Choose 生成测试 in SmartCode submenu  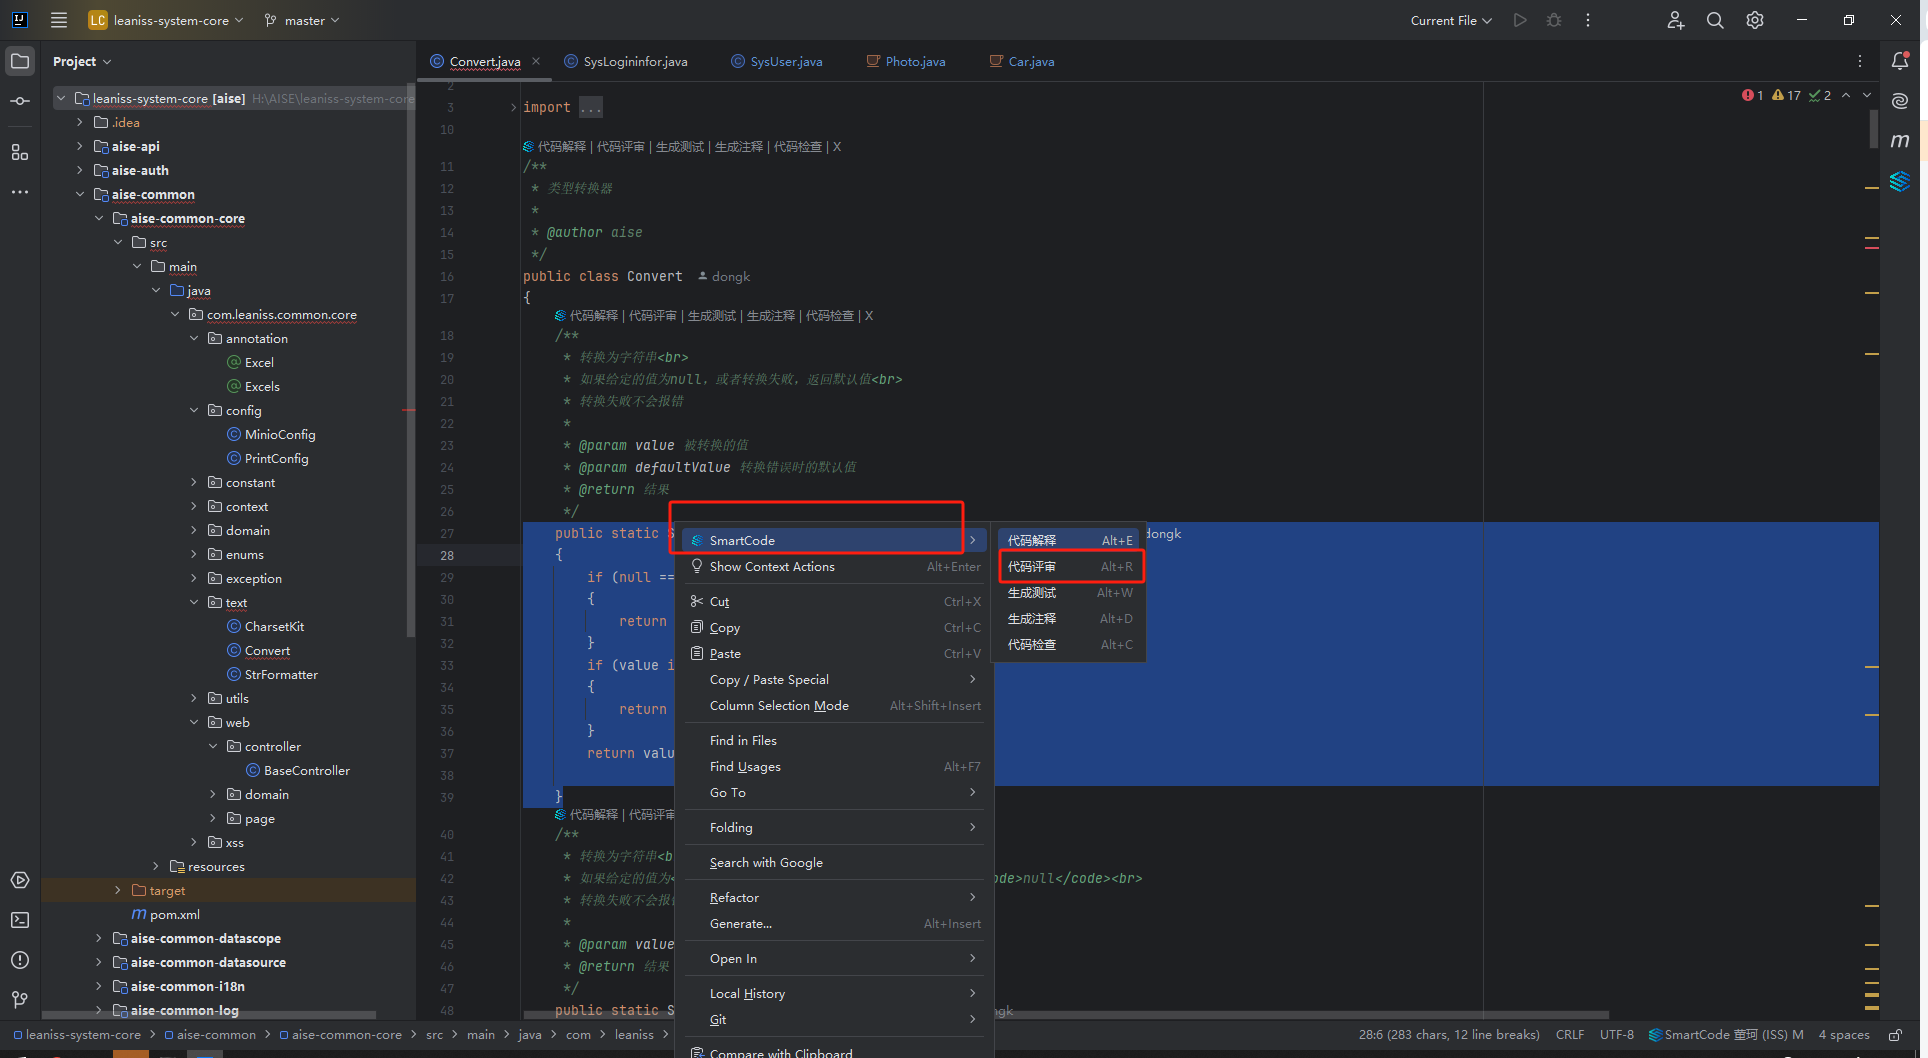click(1070, 592)
